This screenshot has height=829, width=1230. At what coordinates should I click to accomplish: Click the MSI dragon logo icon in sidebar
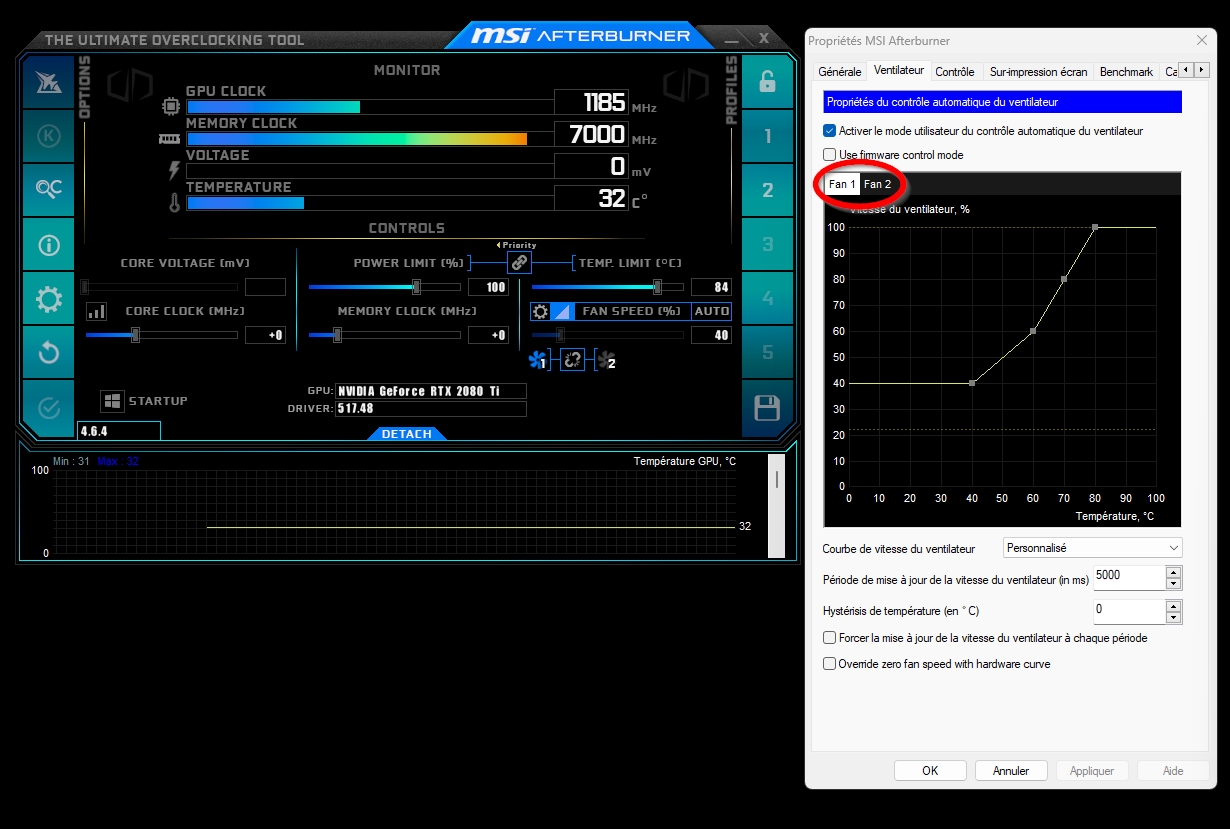[48, 82]
